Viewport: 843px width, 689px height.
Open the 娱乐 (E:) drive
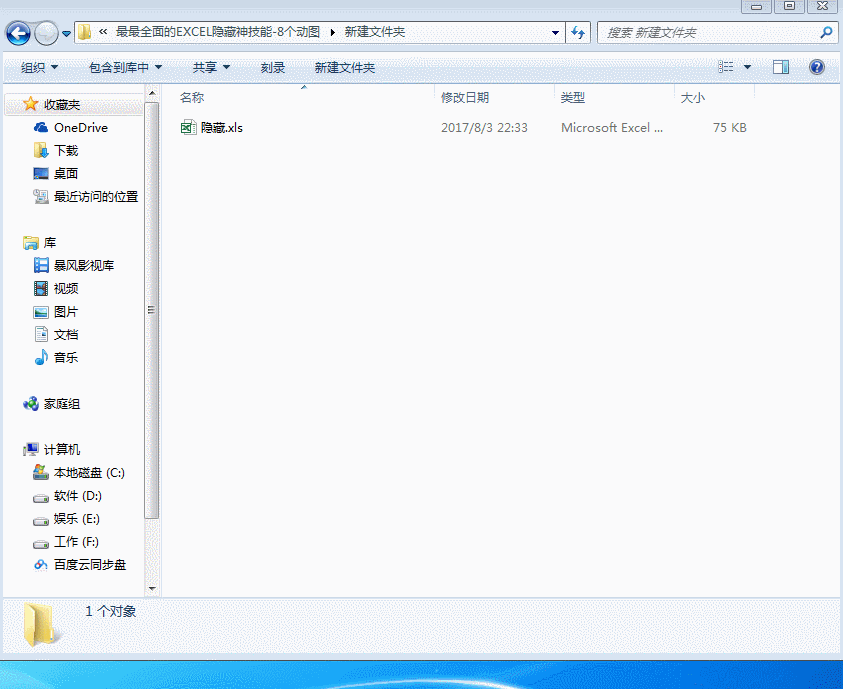pyautogui.click(x=77, y=519)
